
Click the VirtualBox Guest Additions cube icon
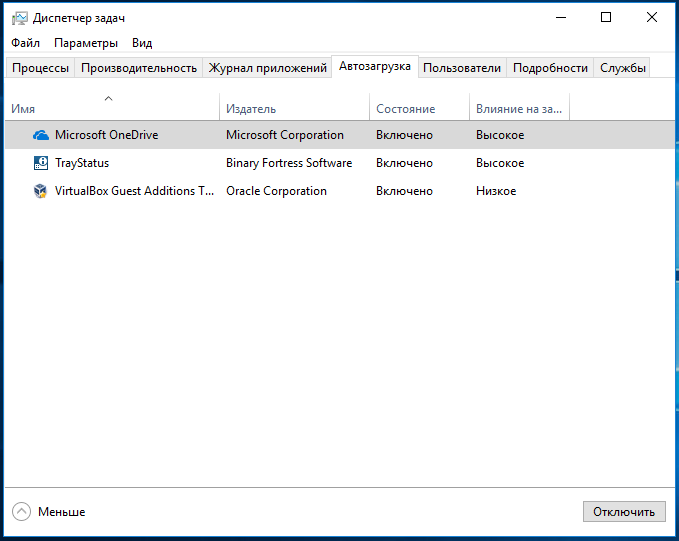click(x=41, y=191)
